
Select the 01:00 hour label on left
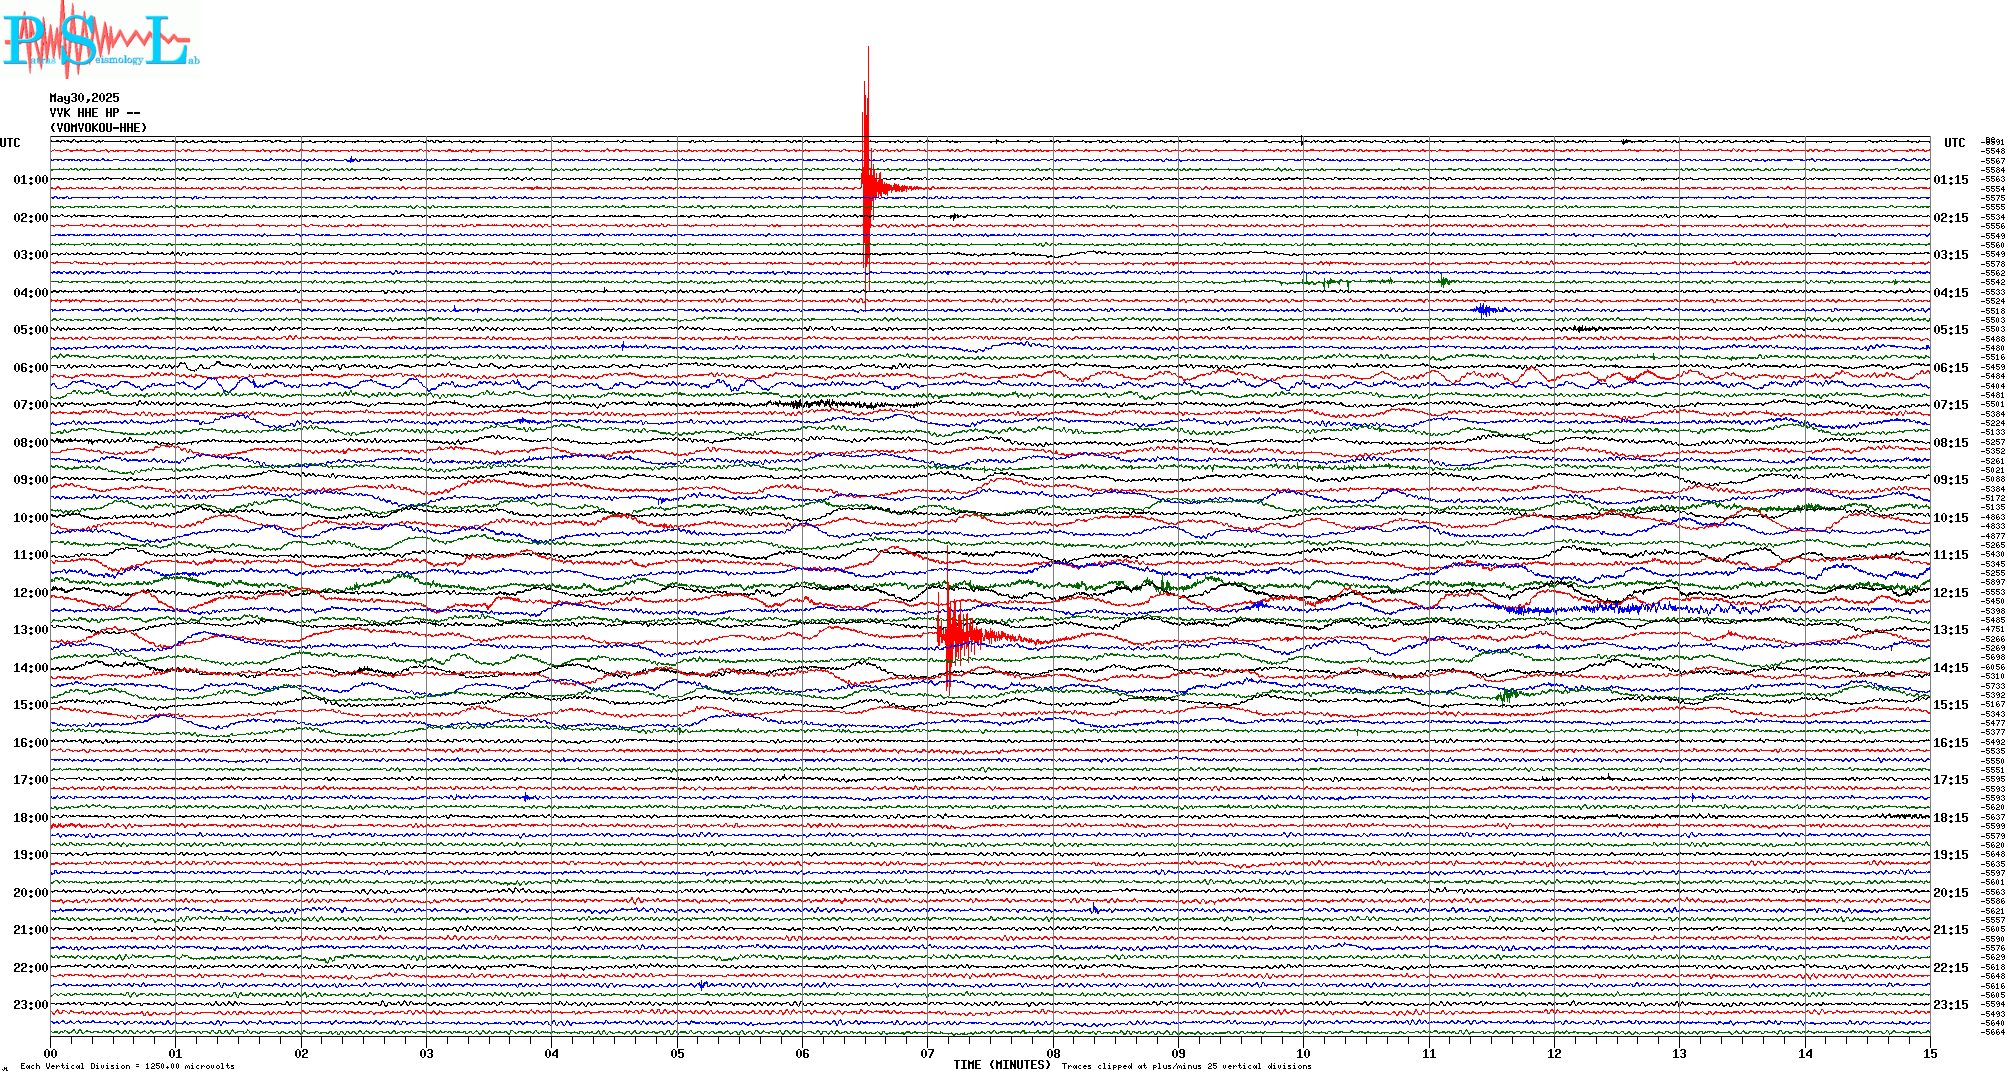tap(30, 180)
